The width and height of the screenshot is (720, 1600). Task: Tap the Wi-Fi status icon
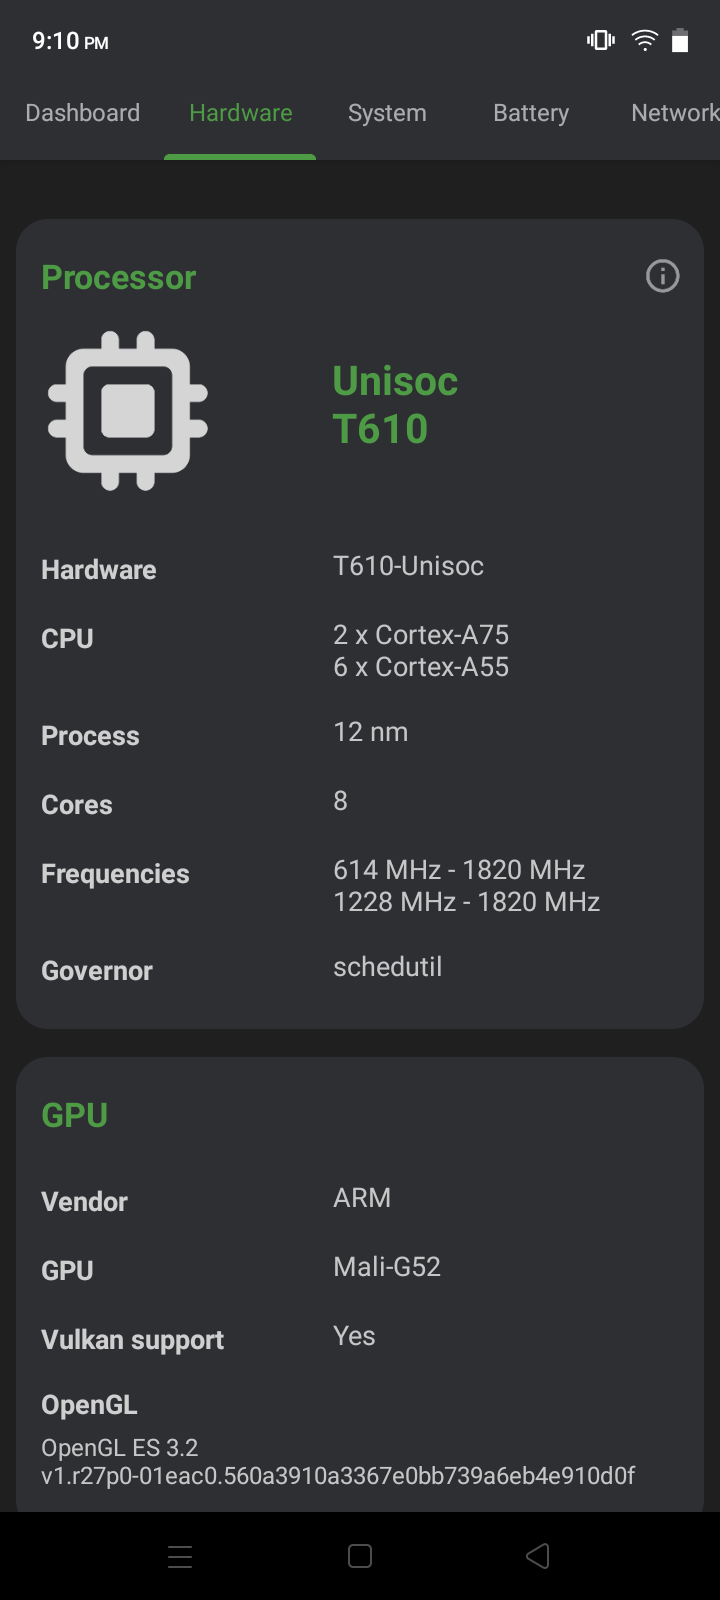[644, 39]
